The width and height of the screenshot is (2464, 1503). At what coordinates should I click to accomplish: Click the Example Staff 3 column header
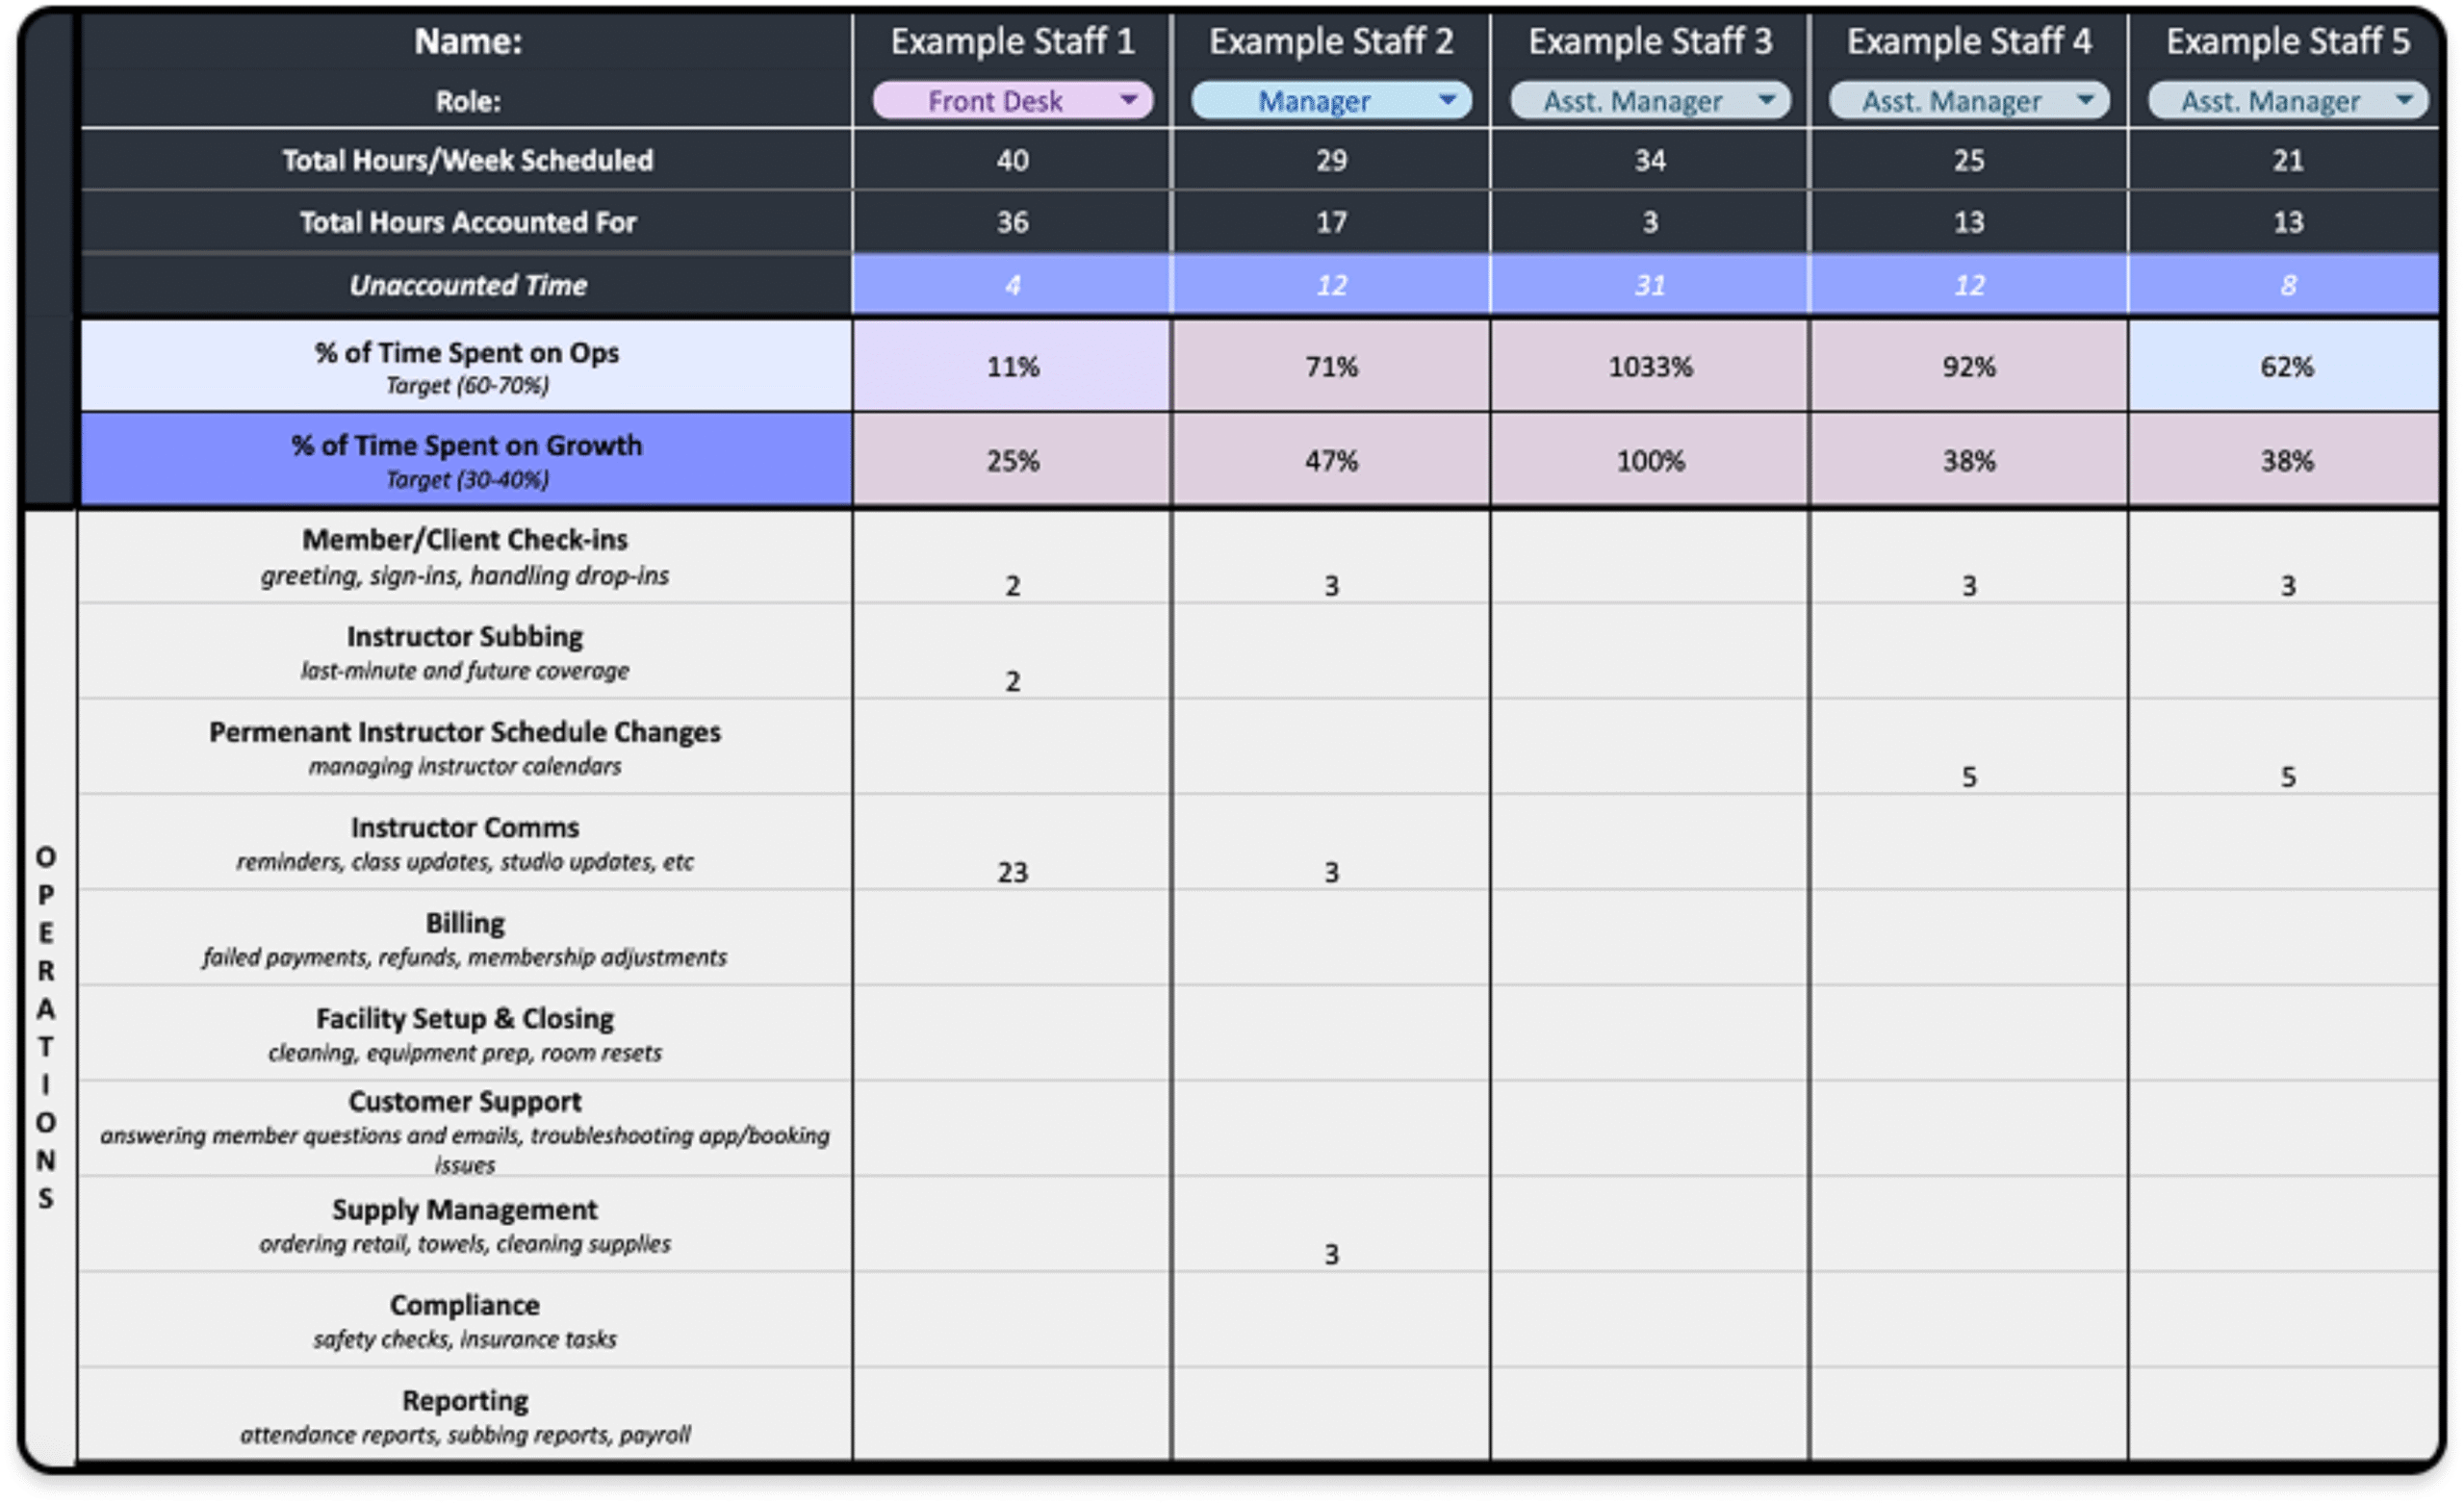tap(1649, 42)
